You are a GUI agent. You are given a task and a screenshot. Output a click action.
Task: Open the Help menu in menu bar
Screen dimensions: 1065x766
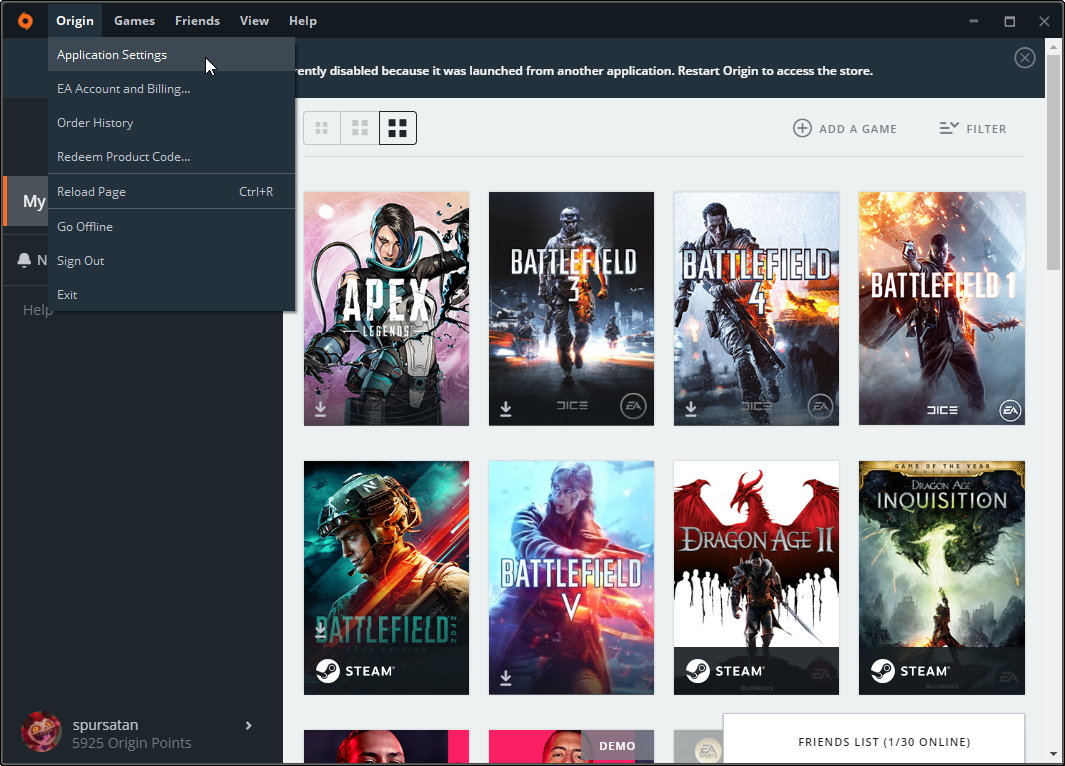[x=302, y=20]
